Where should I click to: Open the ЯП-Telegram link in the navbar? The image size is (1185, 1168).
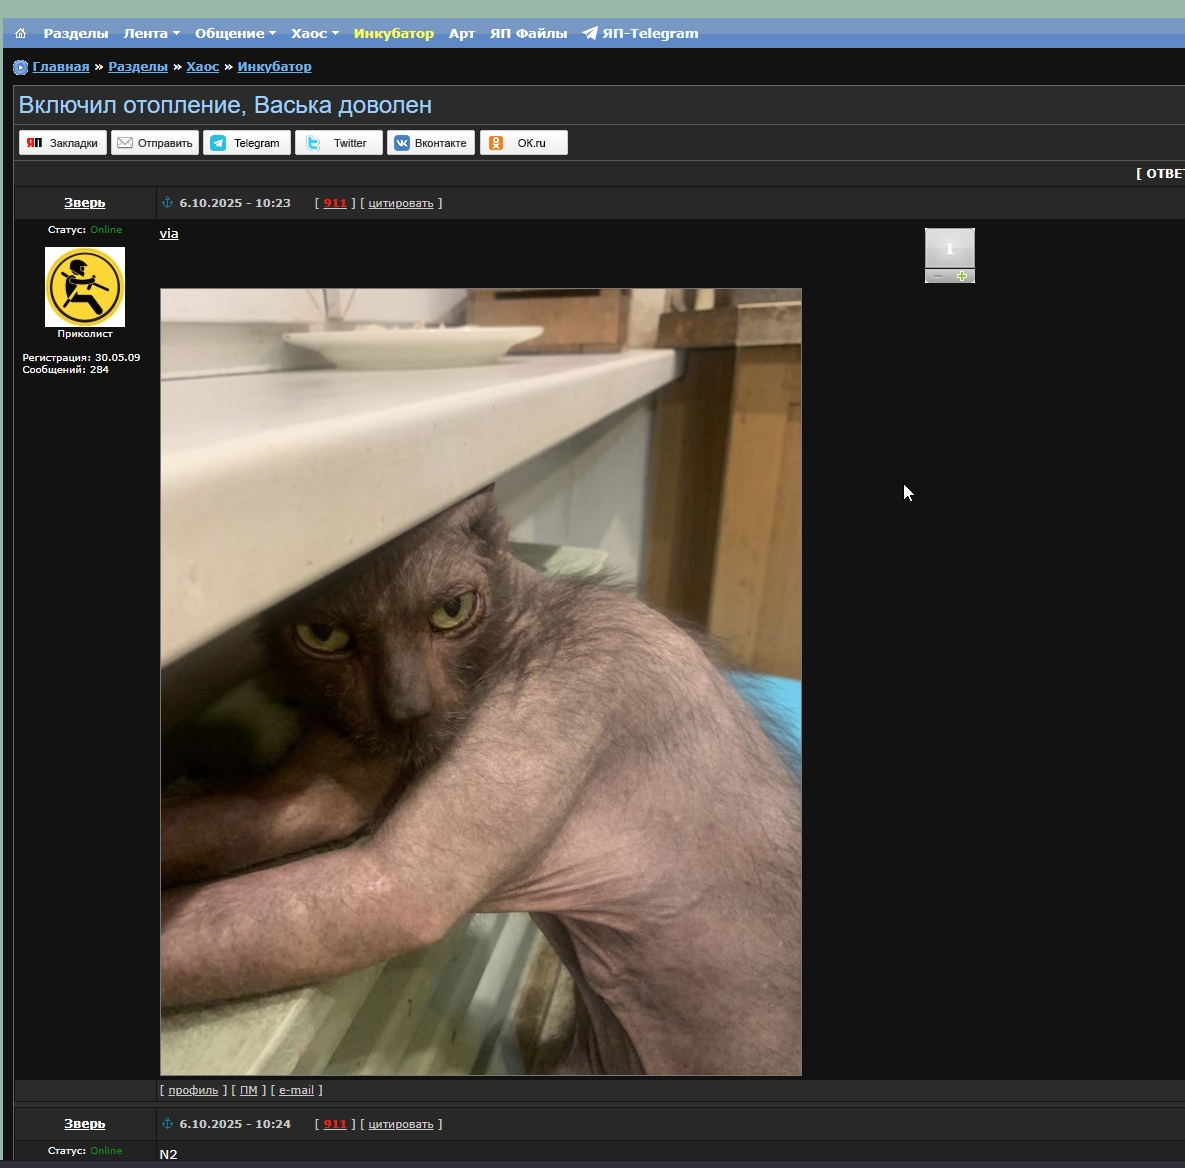(640, 34)
